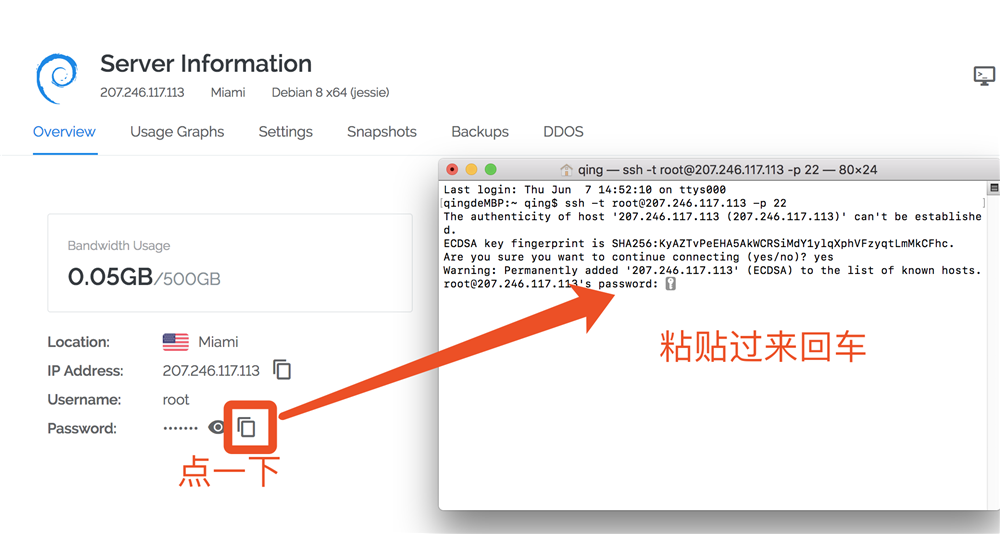Screen dimensions: 1000x534
Task: Click the key icon at the password prompt
Action: point(670,284)
